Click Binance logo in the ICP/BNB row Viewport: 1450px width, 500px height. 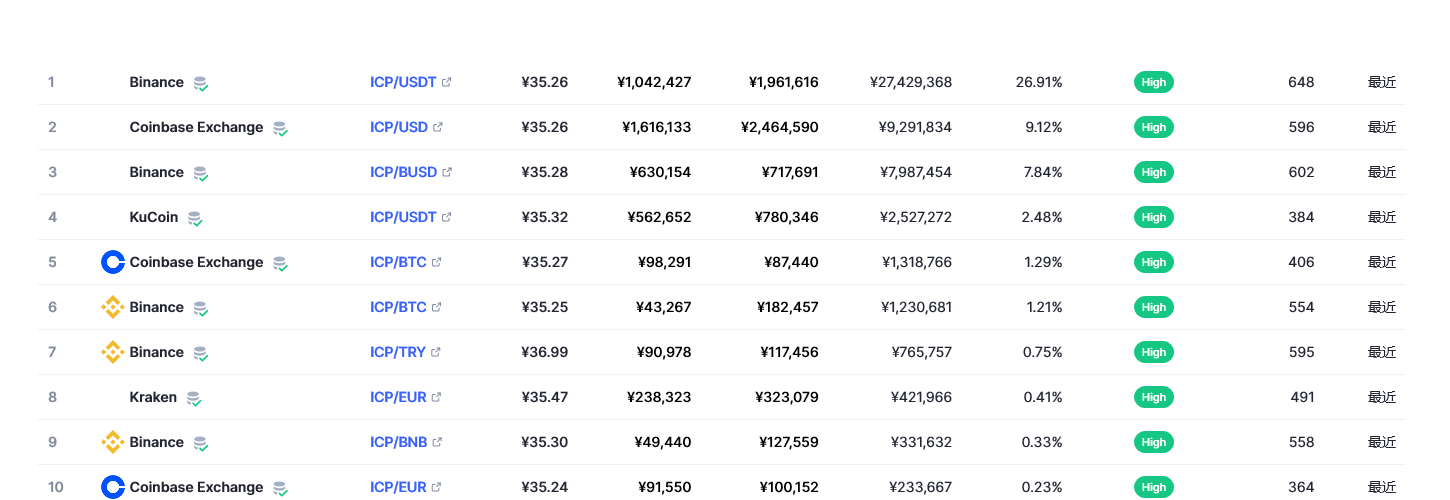click(x=112, y=442)
